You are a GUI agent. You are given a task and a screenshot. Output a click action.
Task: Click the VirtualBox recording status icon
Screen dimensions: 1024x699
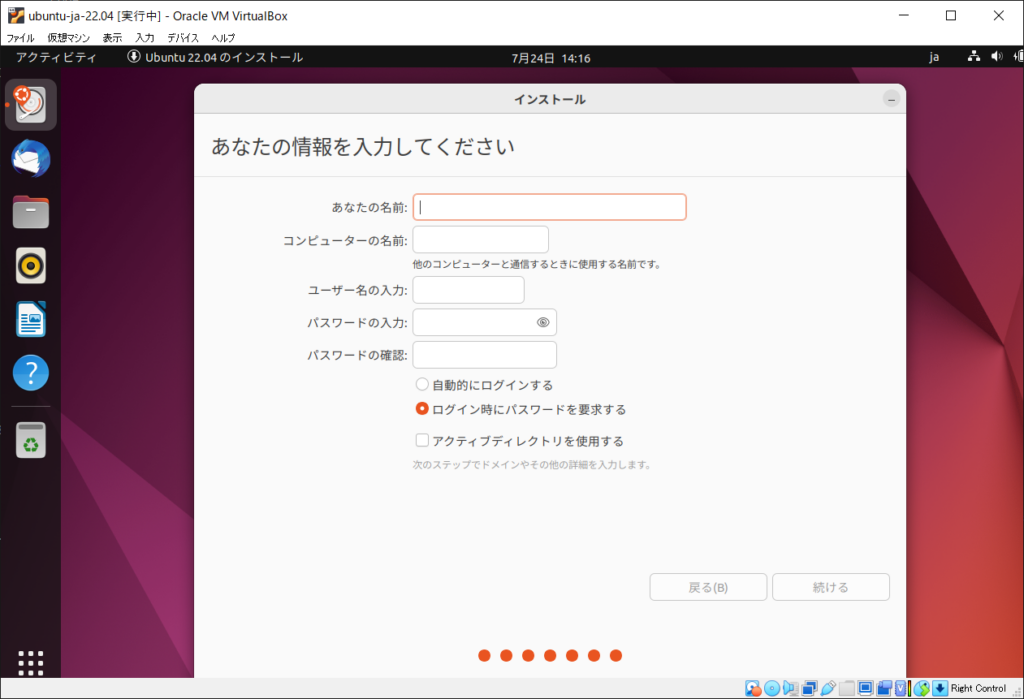(x=884, y=688)
